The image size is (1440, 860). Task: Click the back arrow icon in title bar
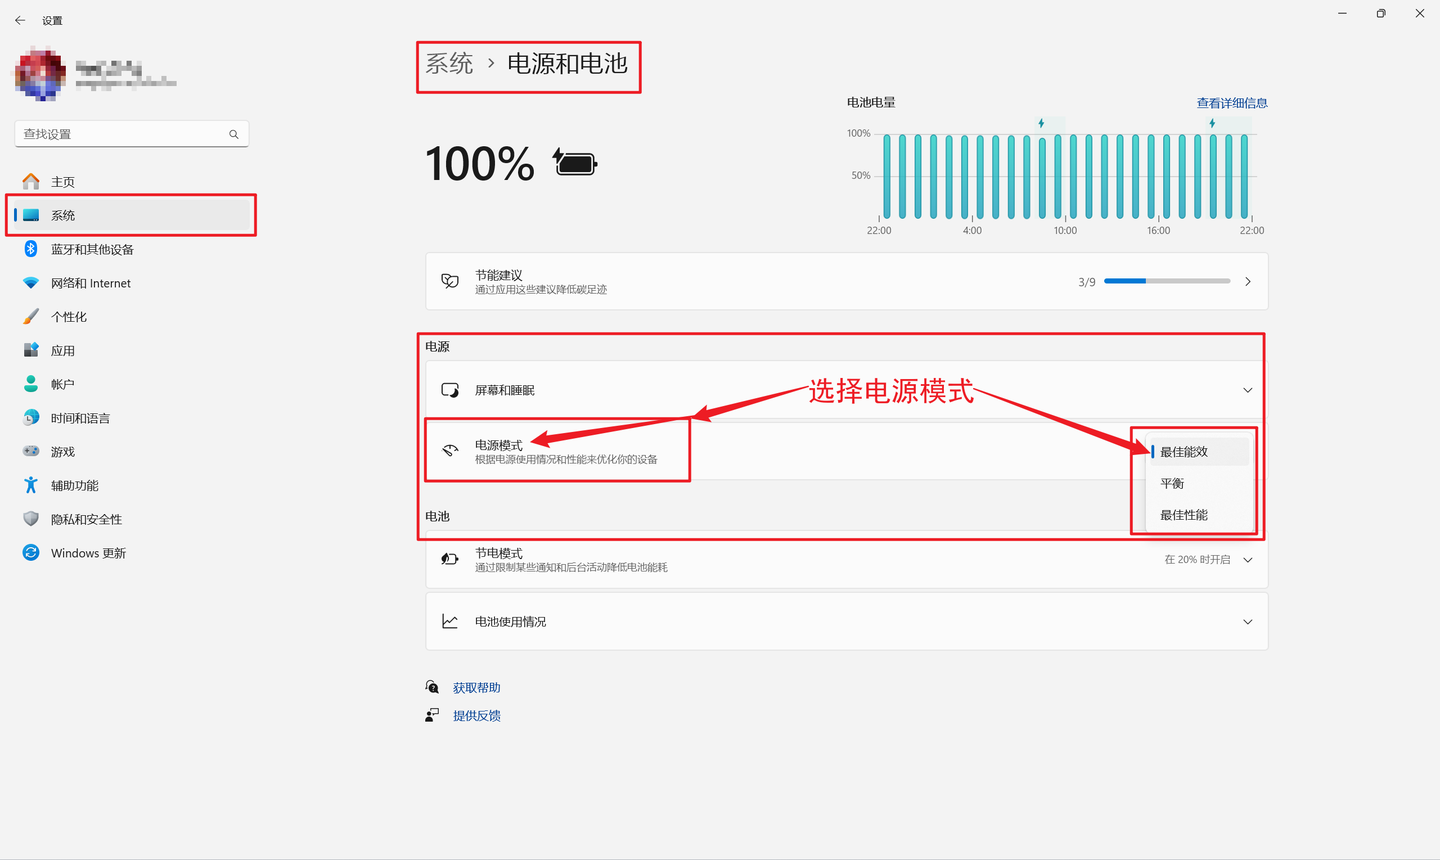[x=20, y=20]
